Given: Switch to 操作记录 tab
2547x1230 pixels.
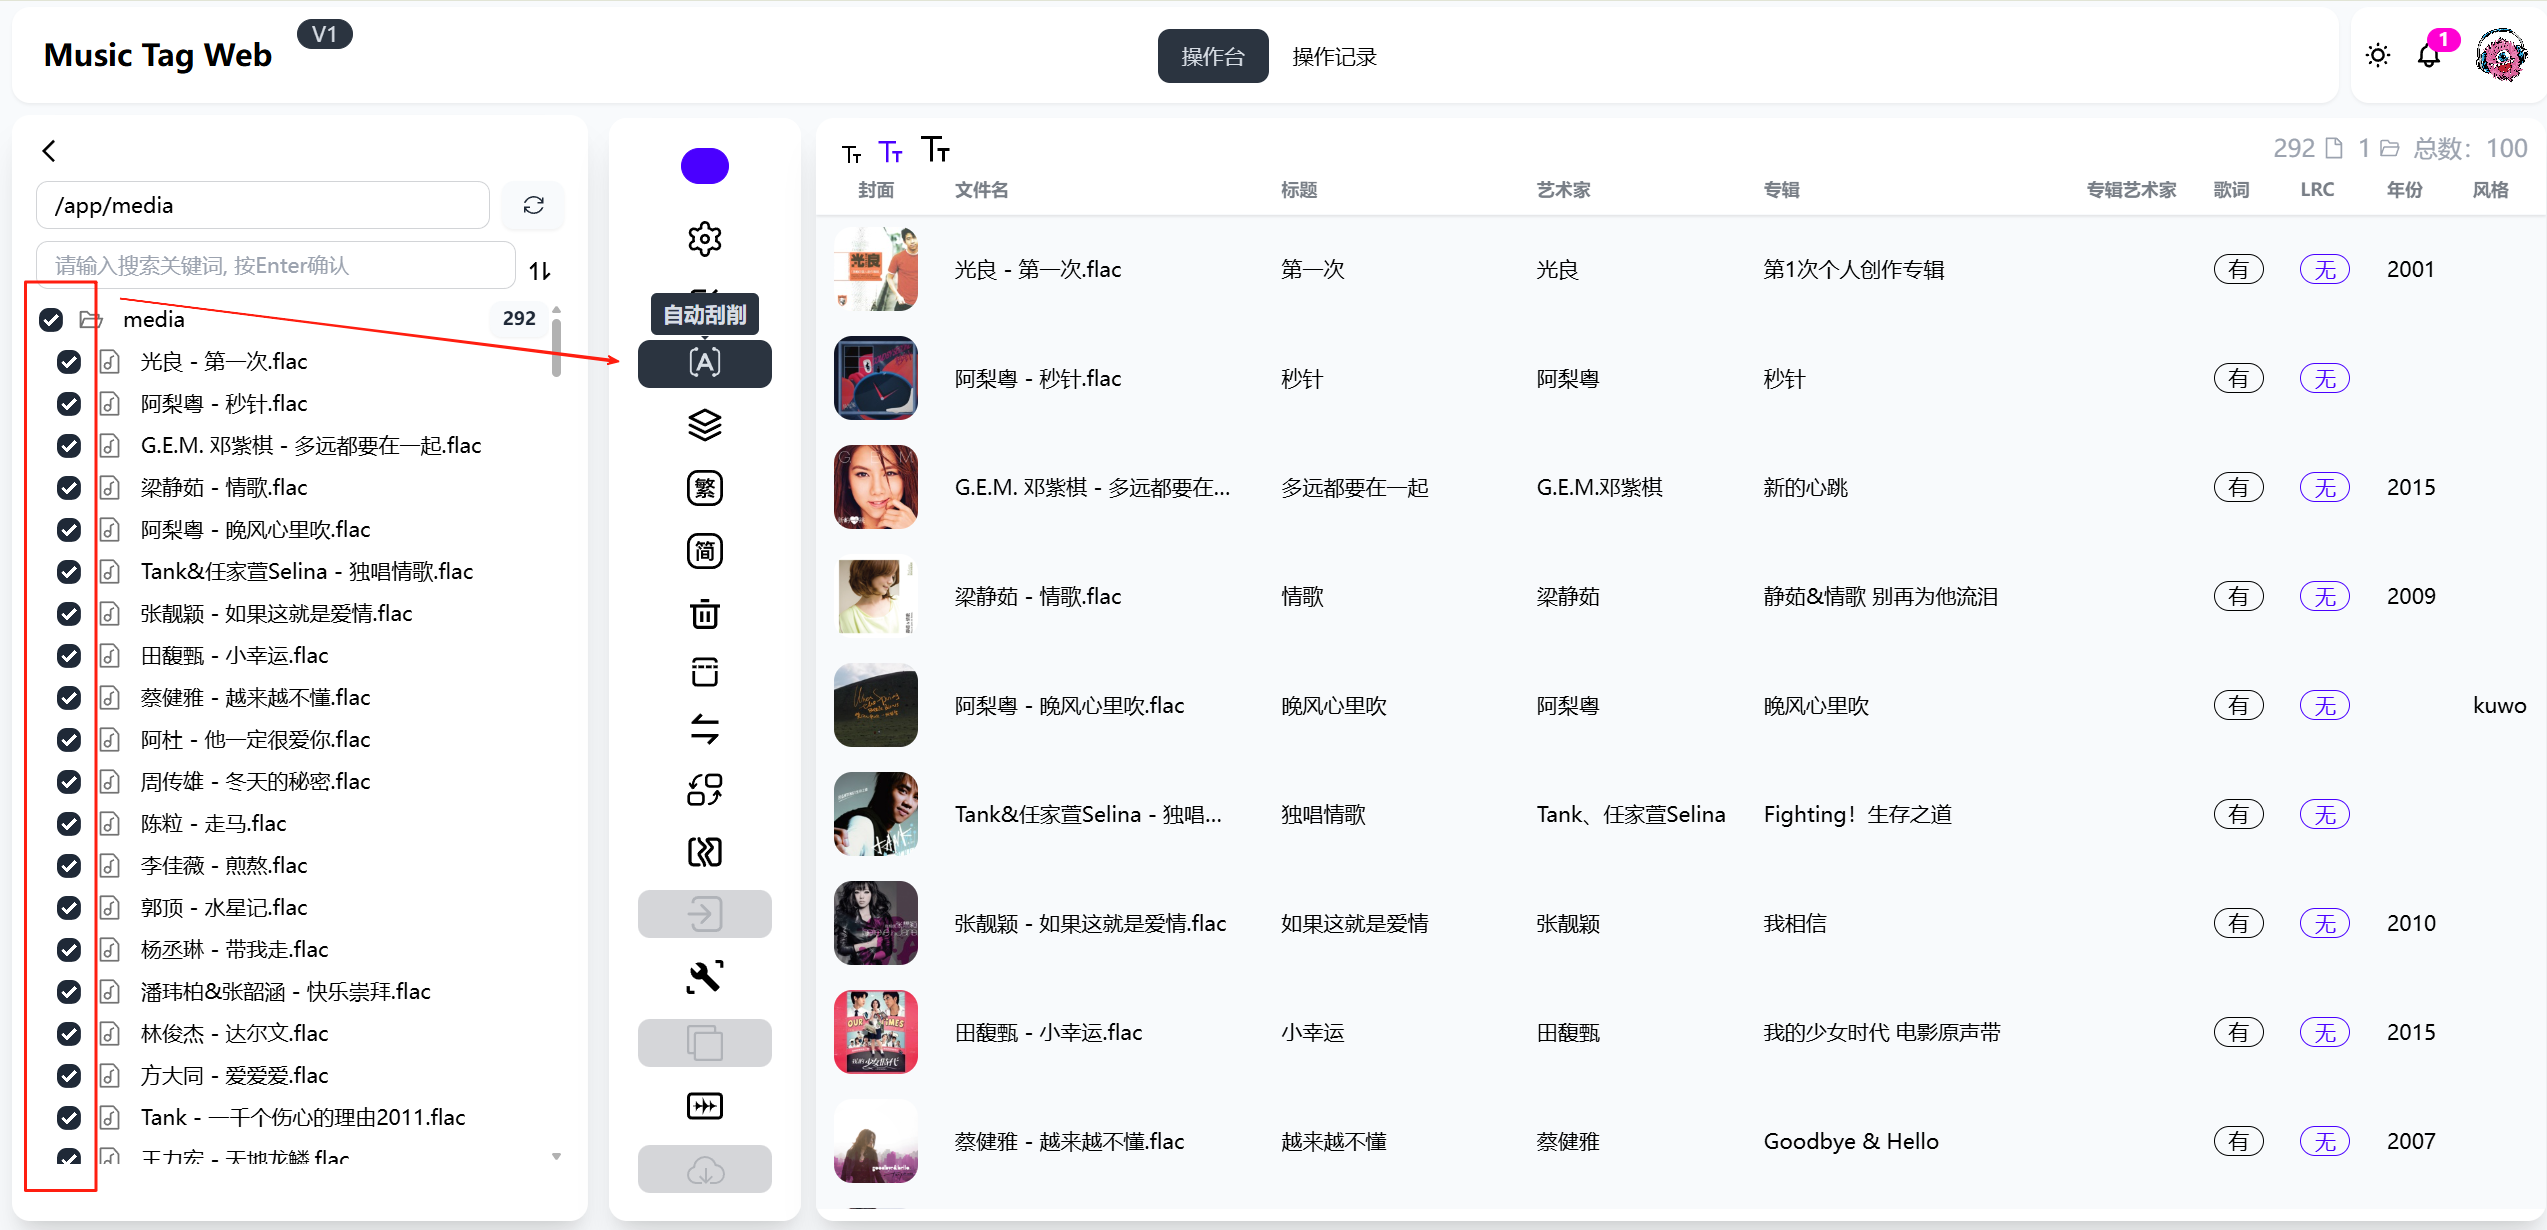Looking at the screenshot, I should 1333,57.
